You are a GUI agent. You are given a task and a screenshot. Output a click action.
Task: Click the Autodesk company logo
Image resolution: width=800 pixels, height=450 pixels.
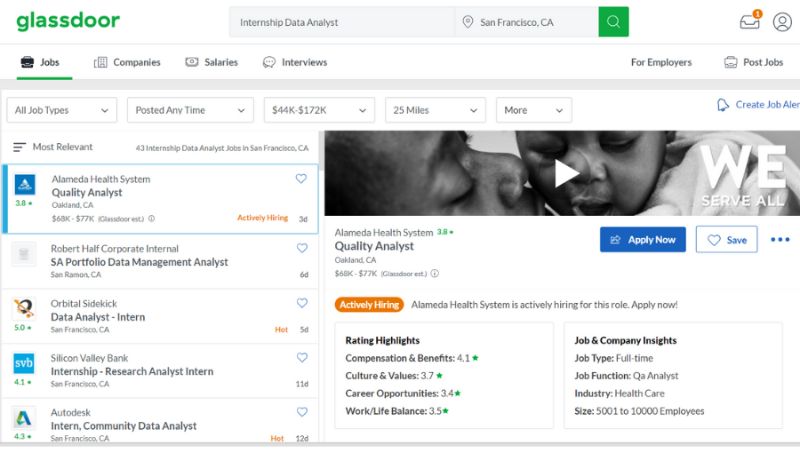tap(23, 418)
